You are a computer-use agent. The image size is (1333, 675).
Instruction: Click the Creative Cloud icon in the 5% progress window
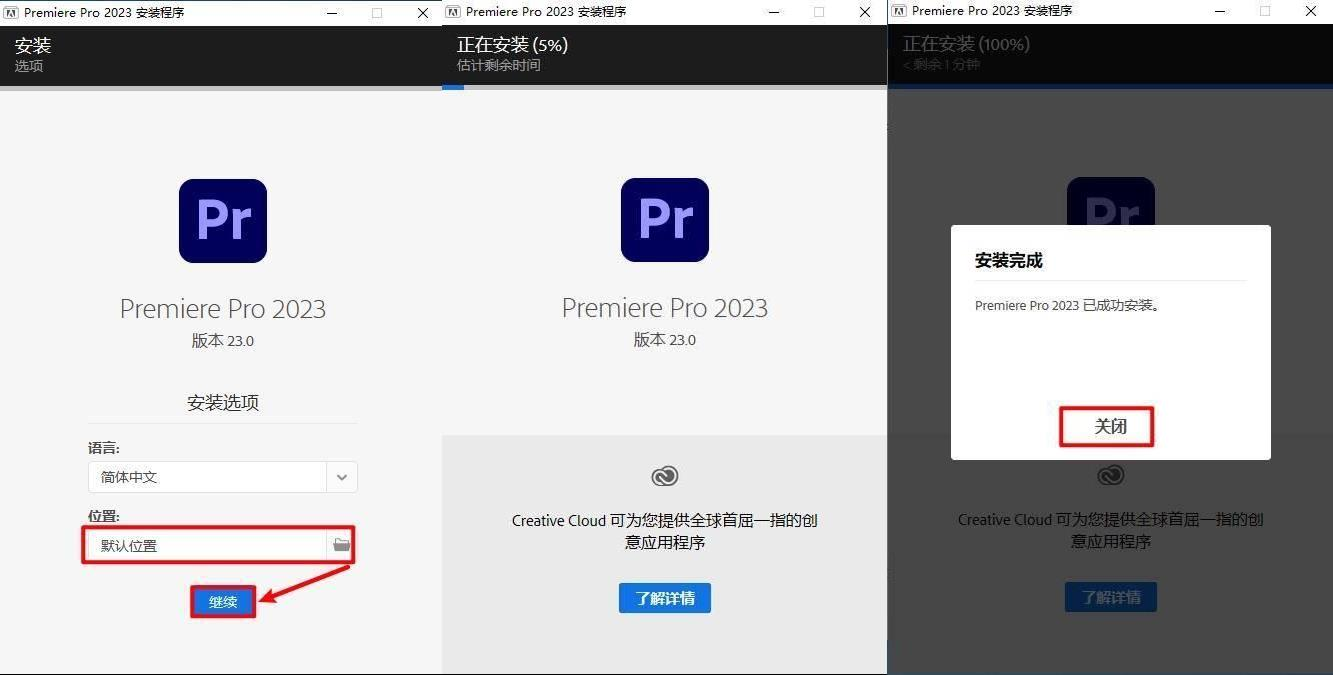665,476
